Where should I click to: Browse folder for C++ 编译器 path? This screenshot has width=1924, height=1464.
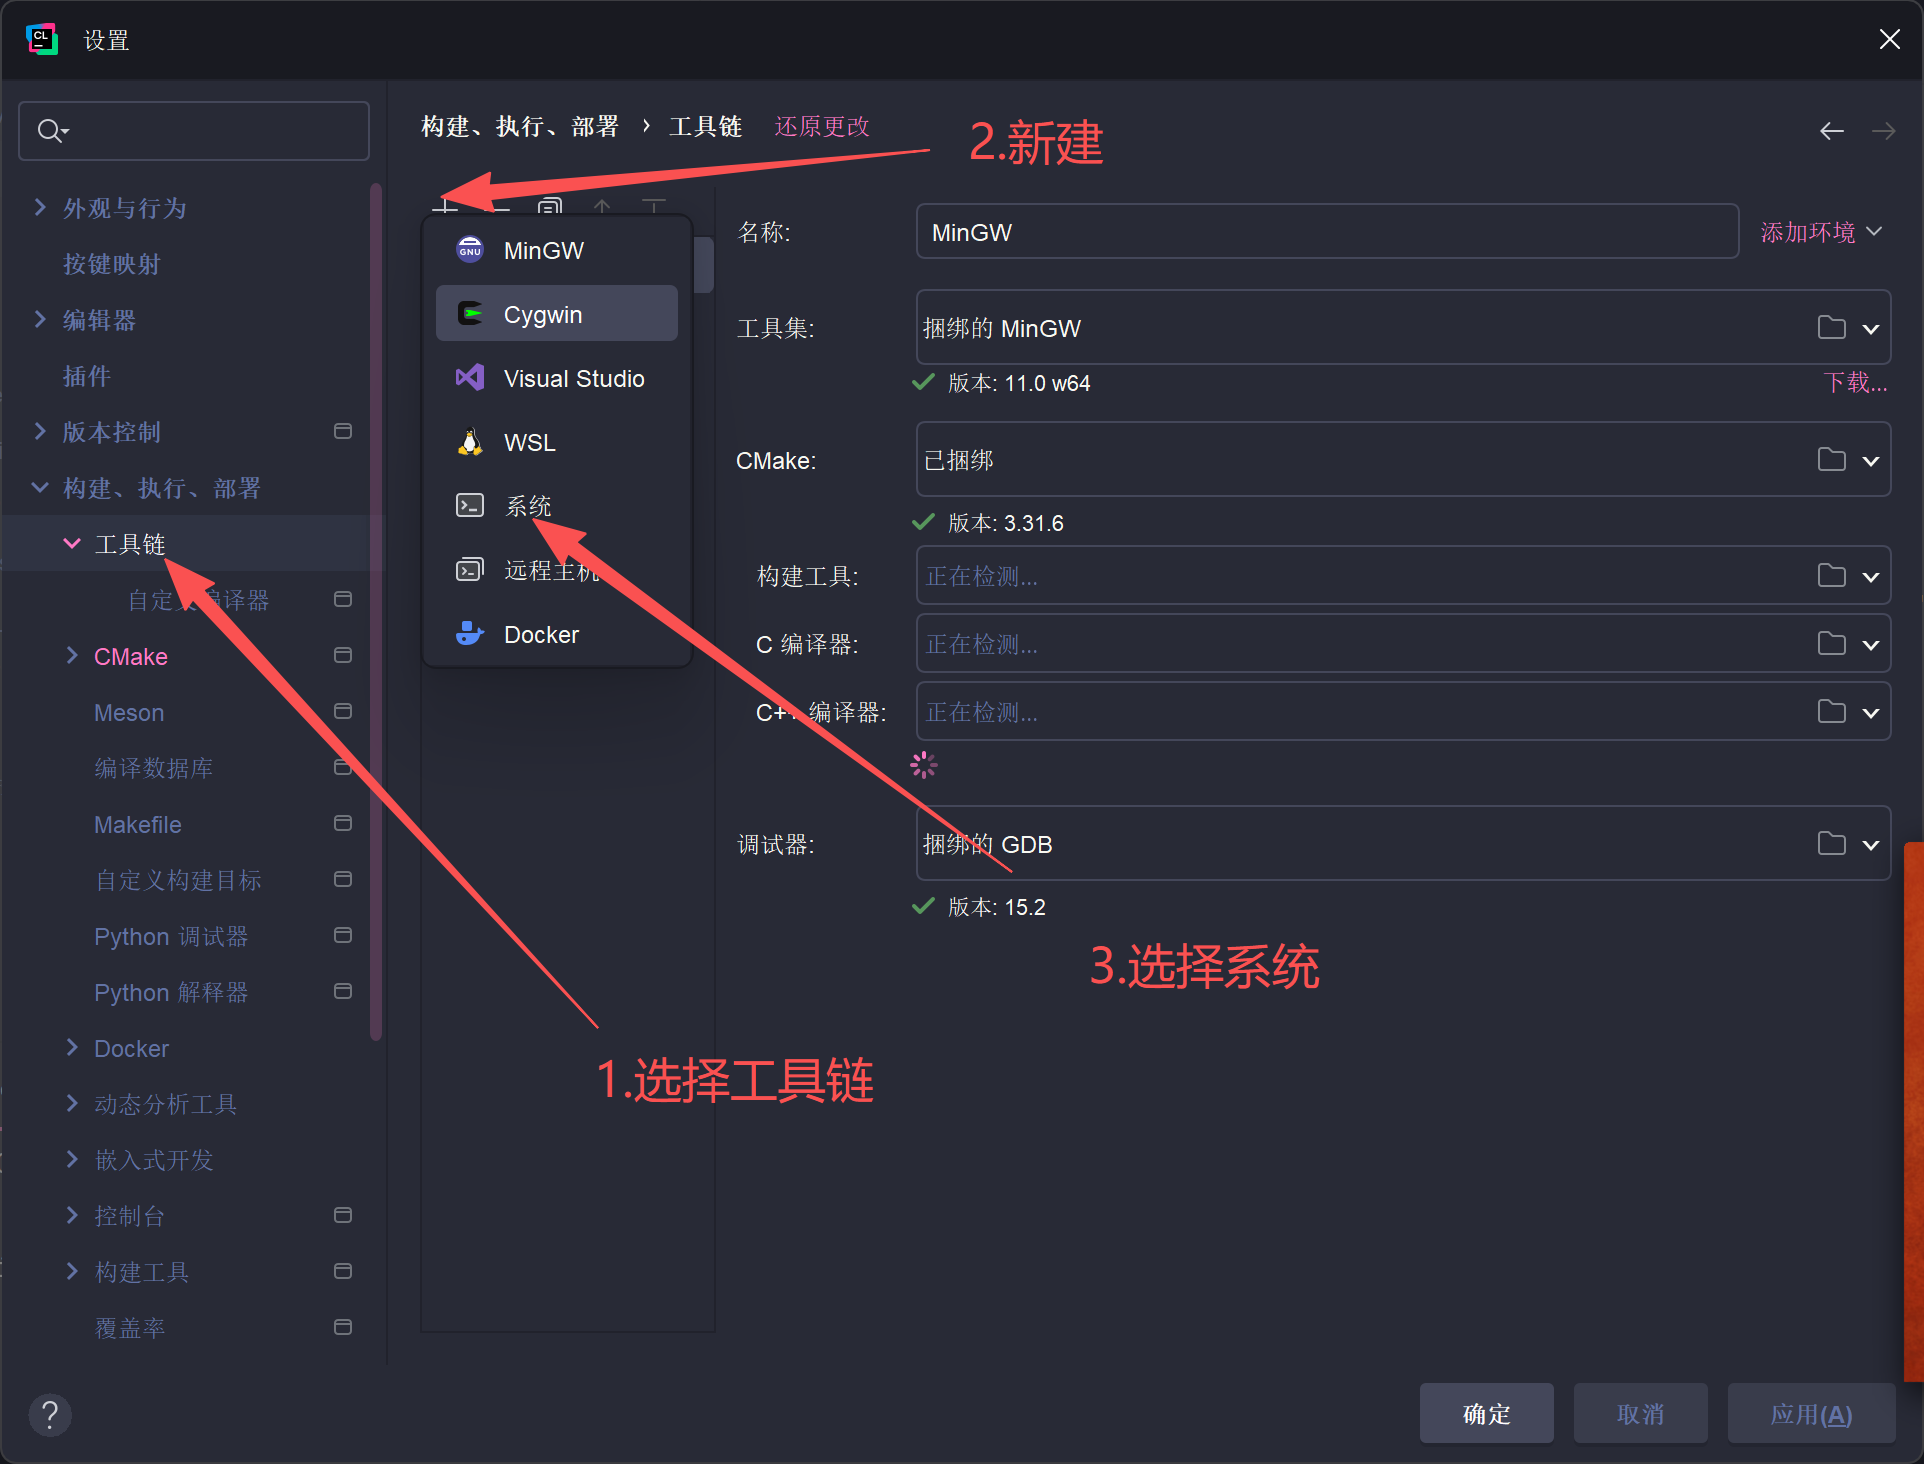[x=1832, y=711]
